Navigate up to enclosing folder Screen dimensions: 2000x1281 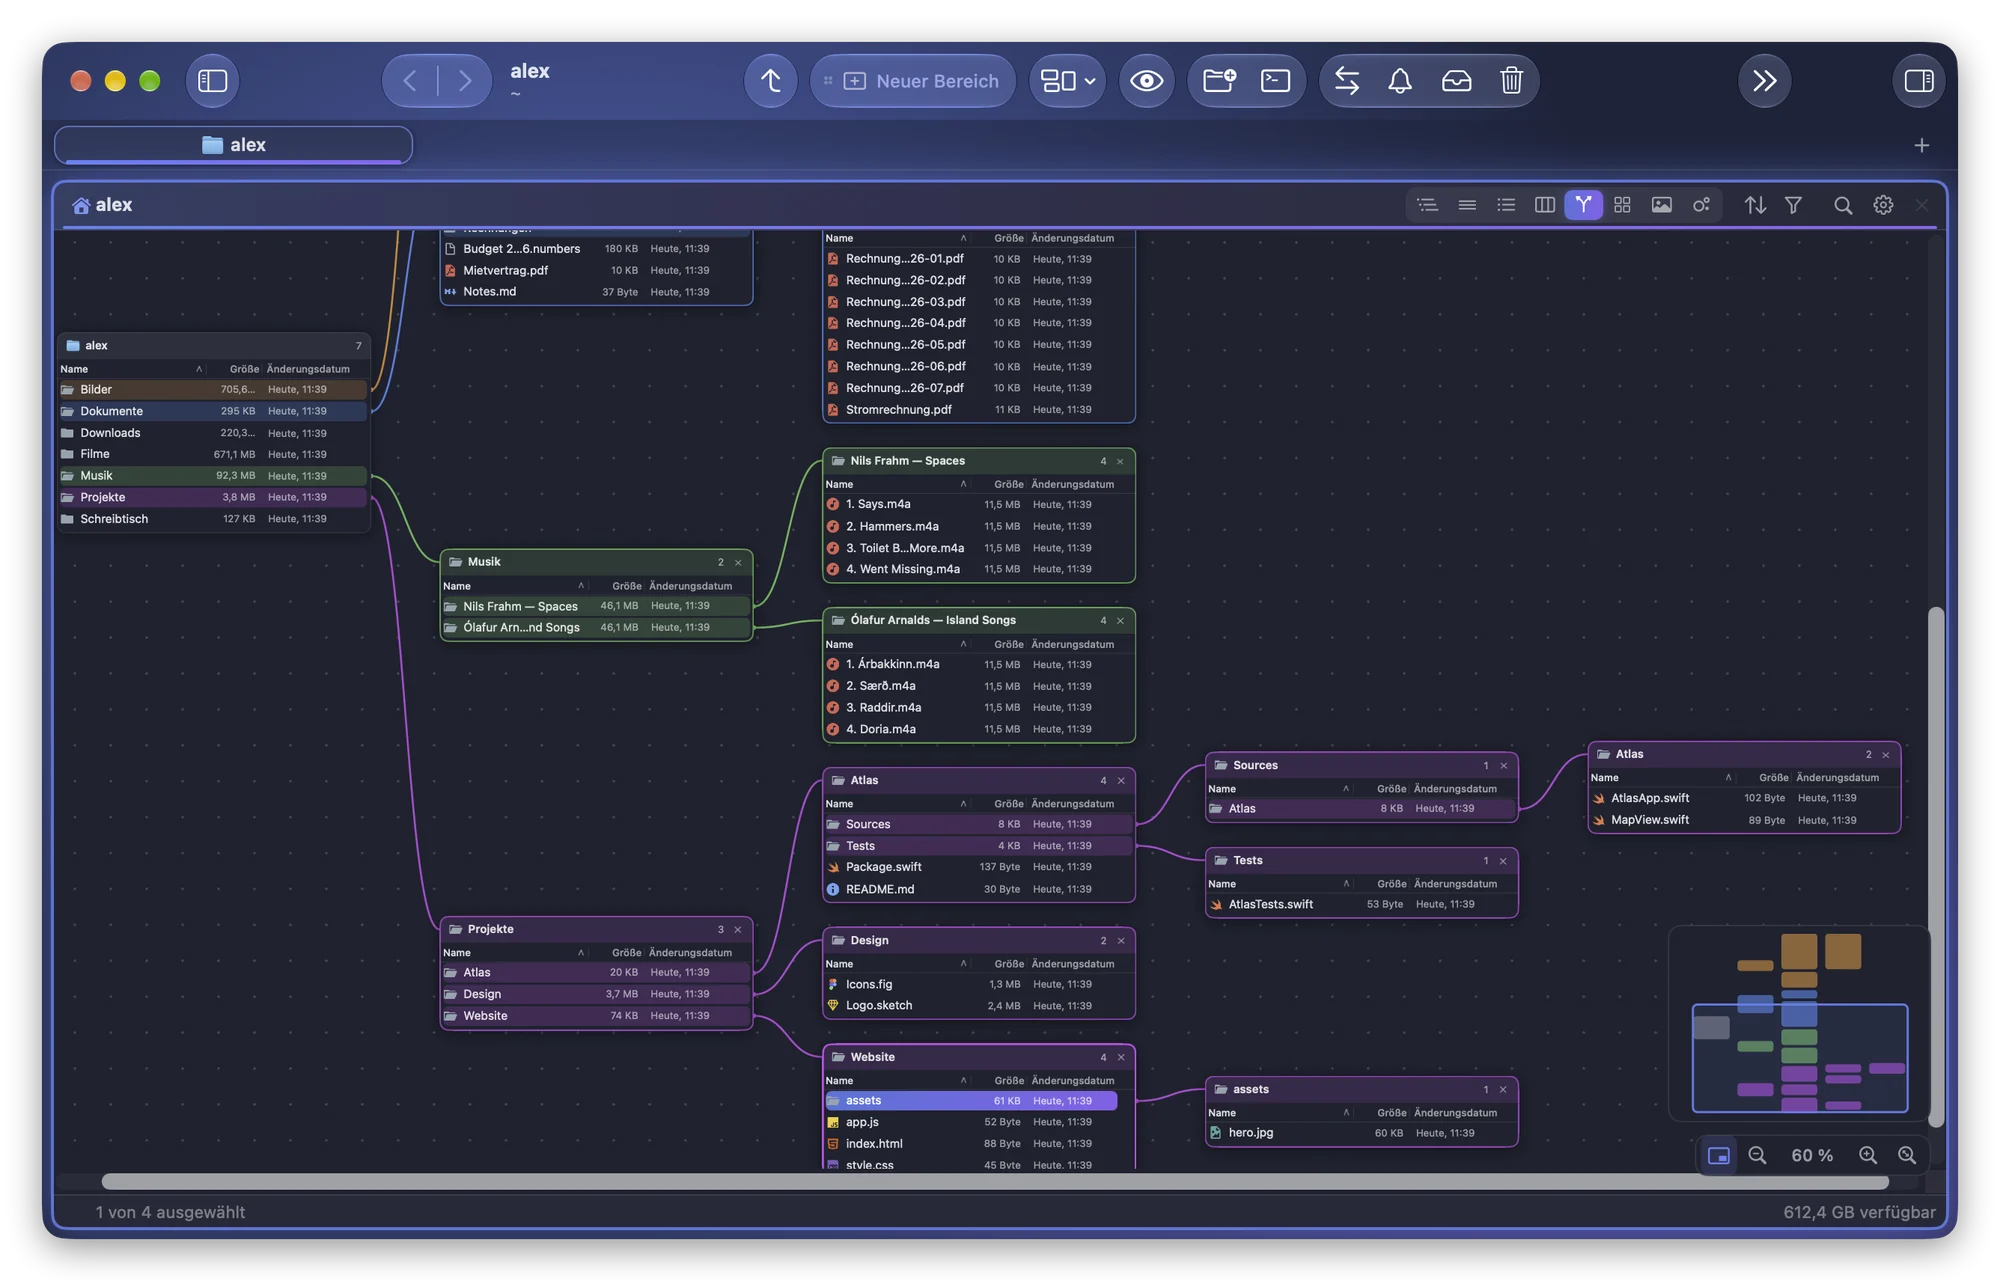tap(770, 81)
